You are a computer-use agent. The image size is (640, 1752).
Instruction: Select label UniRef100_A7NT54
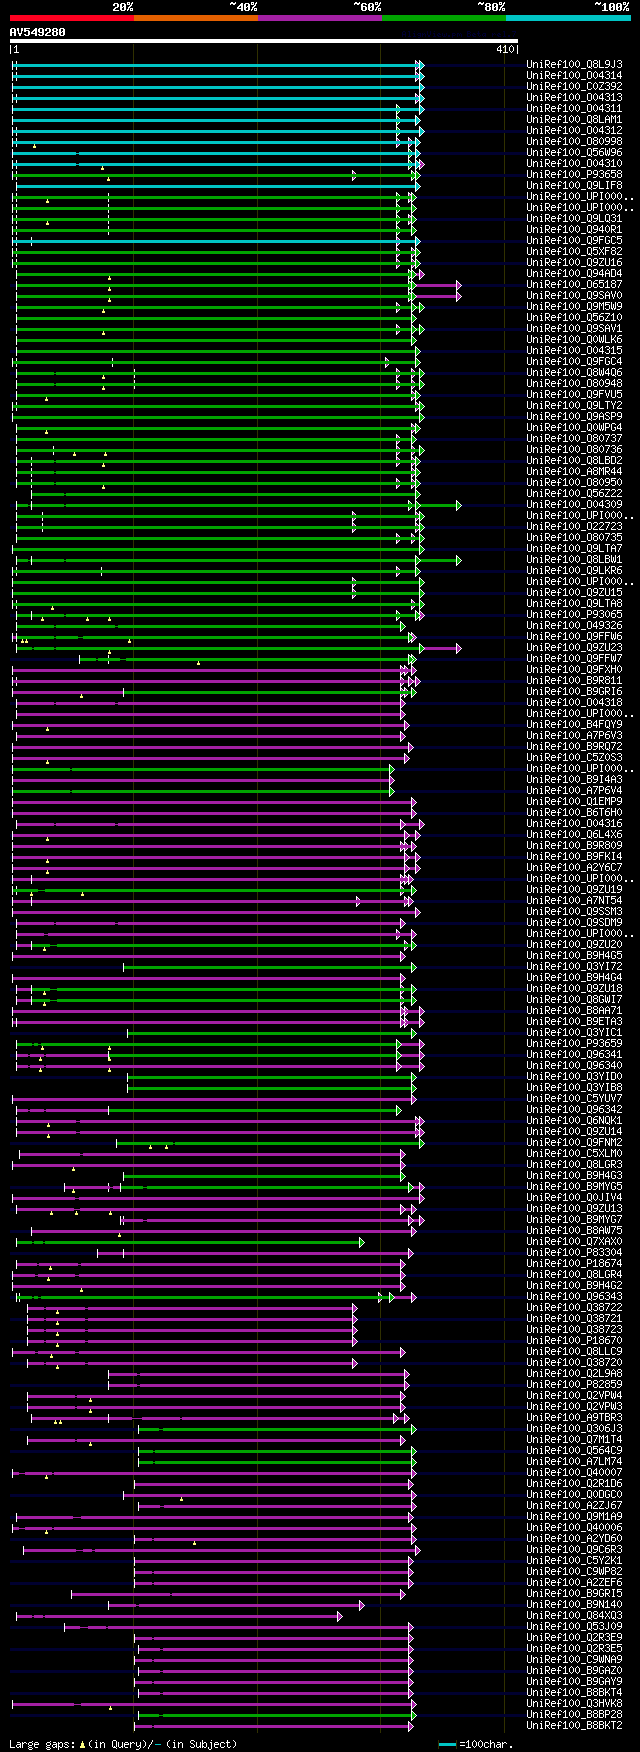coord(574,900)
